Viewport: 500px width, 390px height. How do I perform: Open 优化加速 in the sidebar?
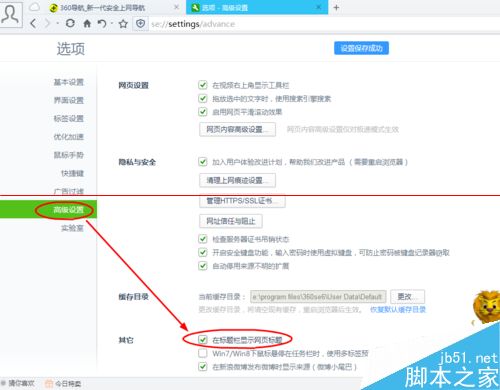(x=69, y=137)
